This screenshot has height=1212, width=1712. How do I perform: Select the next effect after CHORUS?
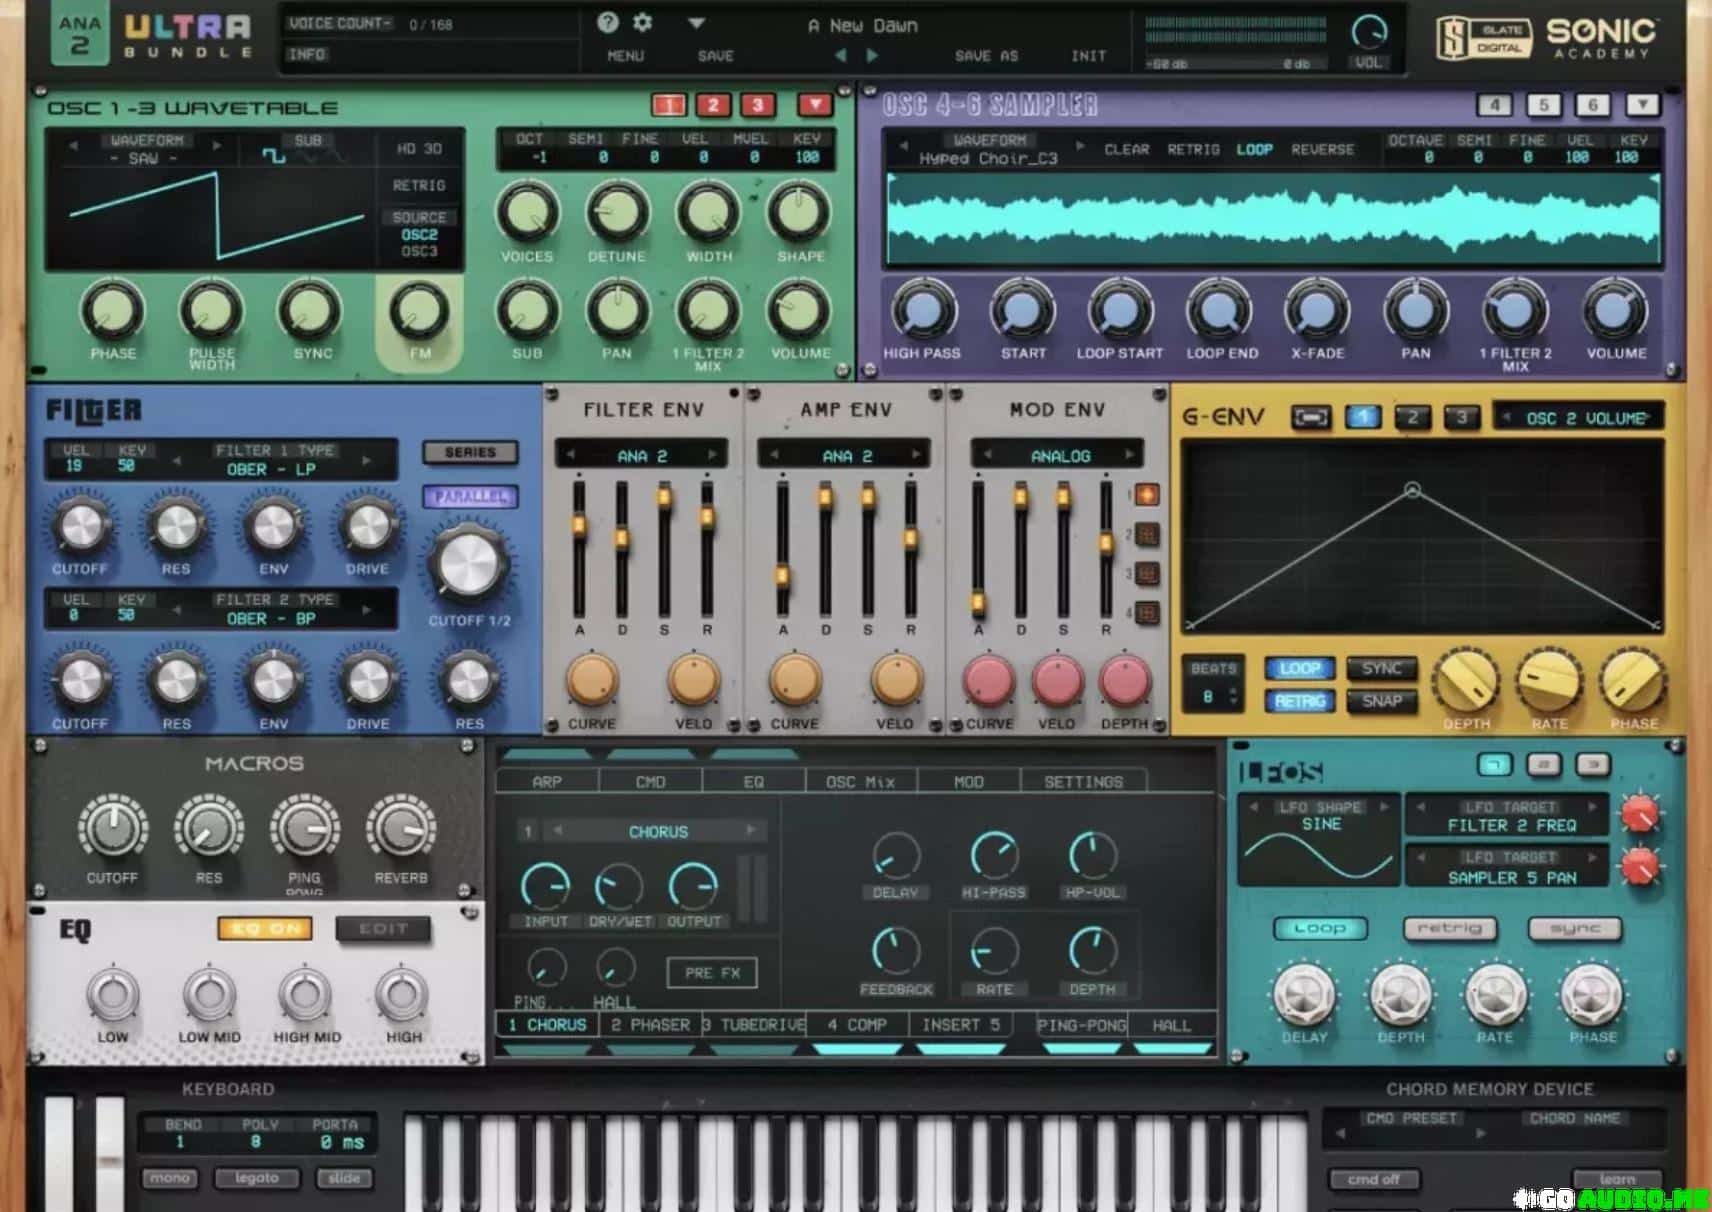click(x=750, y=830)
